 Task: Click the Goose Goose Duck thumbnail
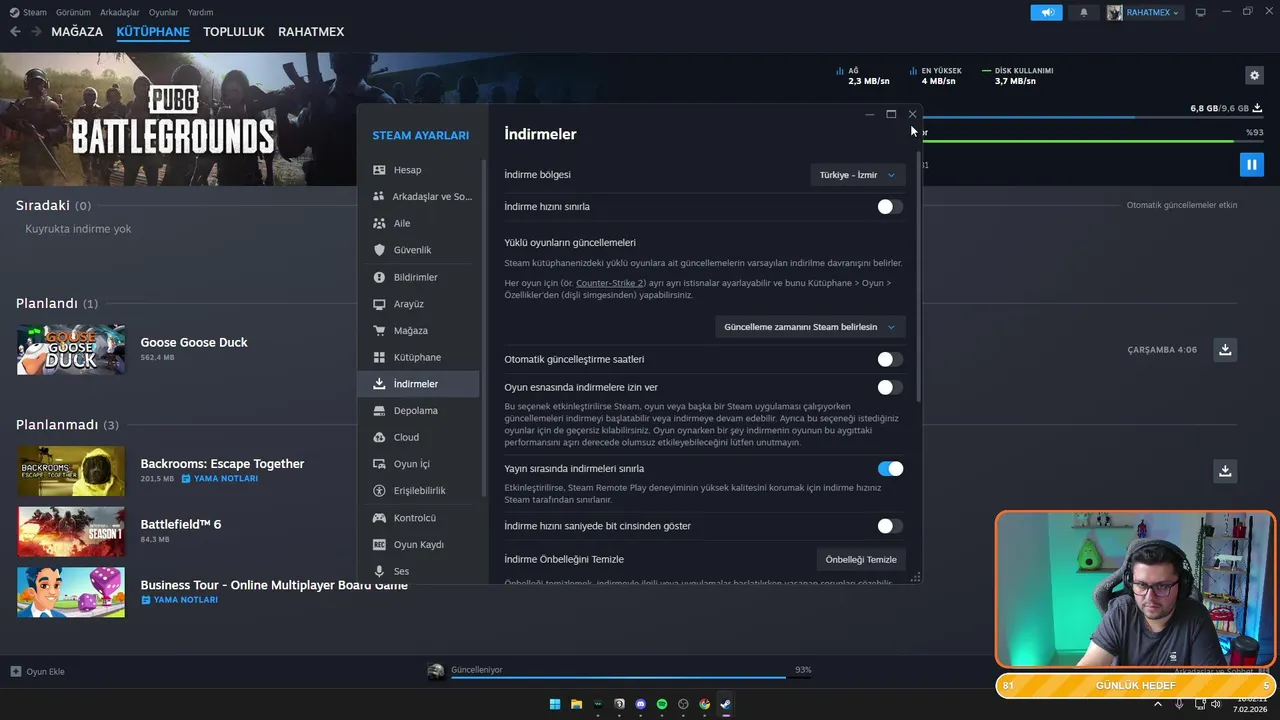pos(71,350)
